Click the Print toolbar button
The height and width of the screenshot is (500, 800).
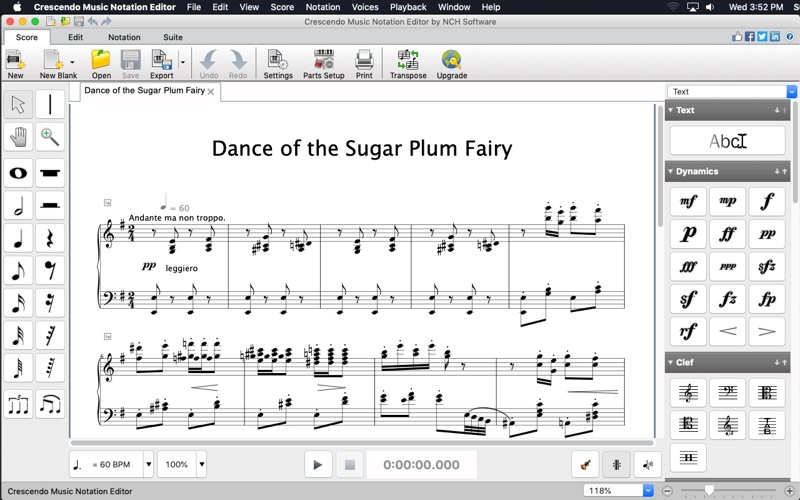click(364, 64)
